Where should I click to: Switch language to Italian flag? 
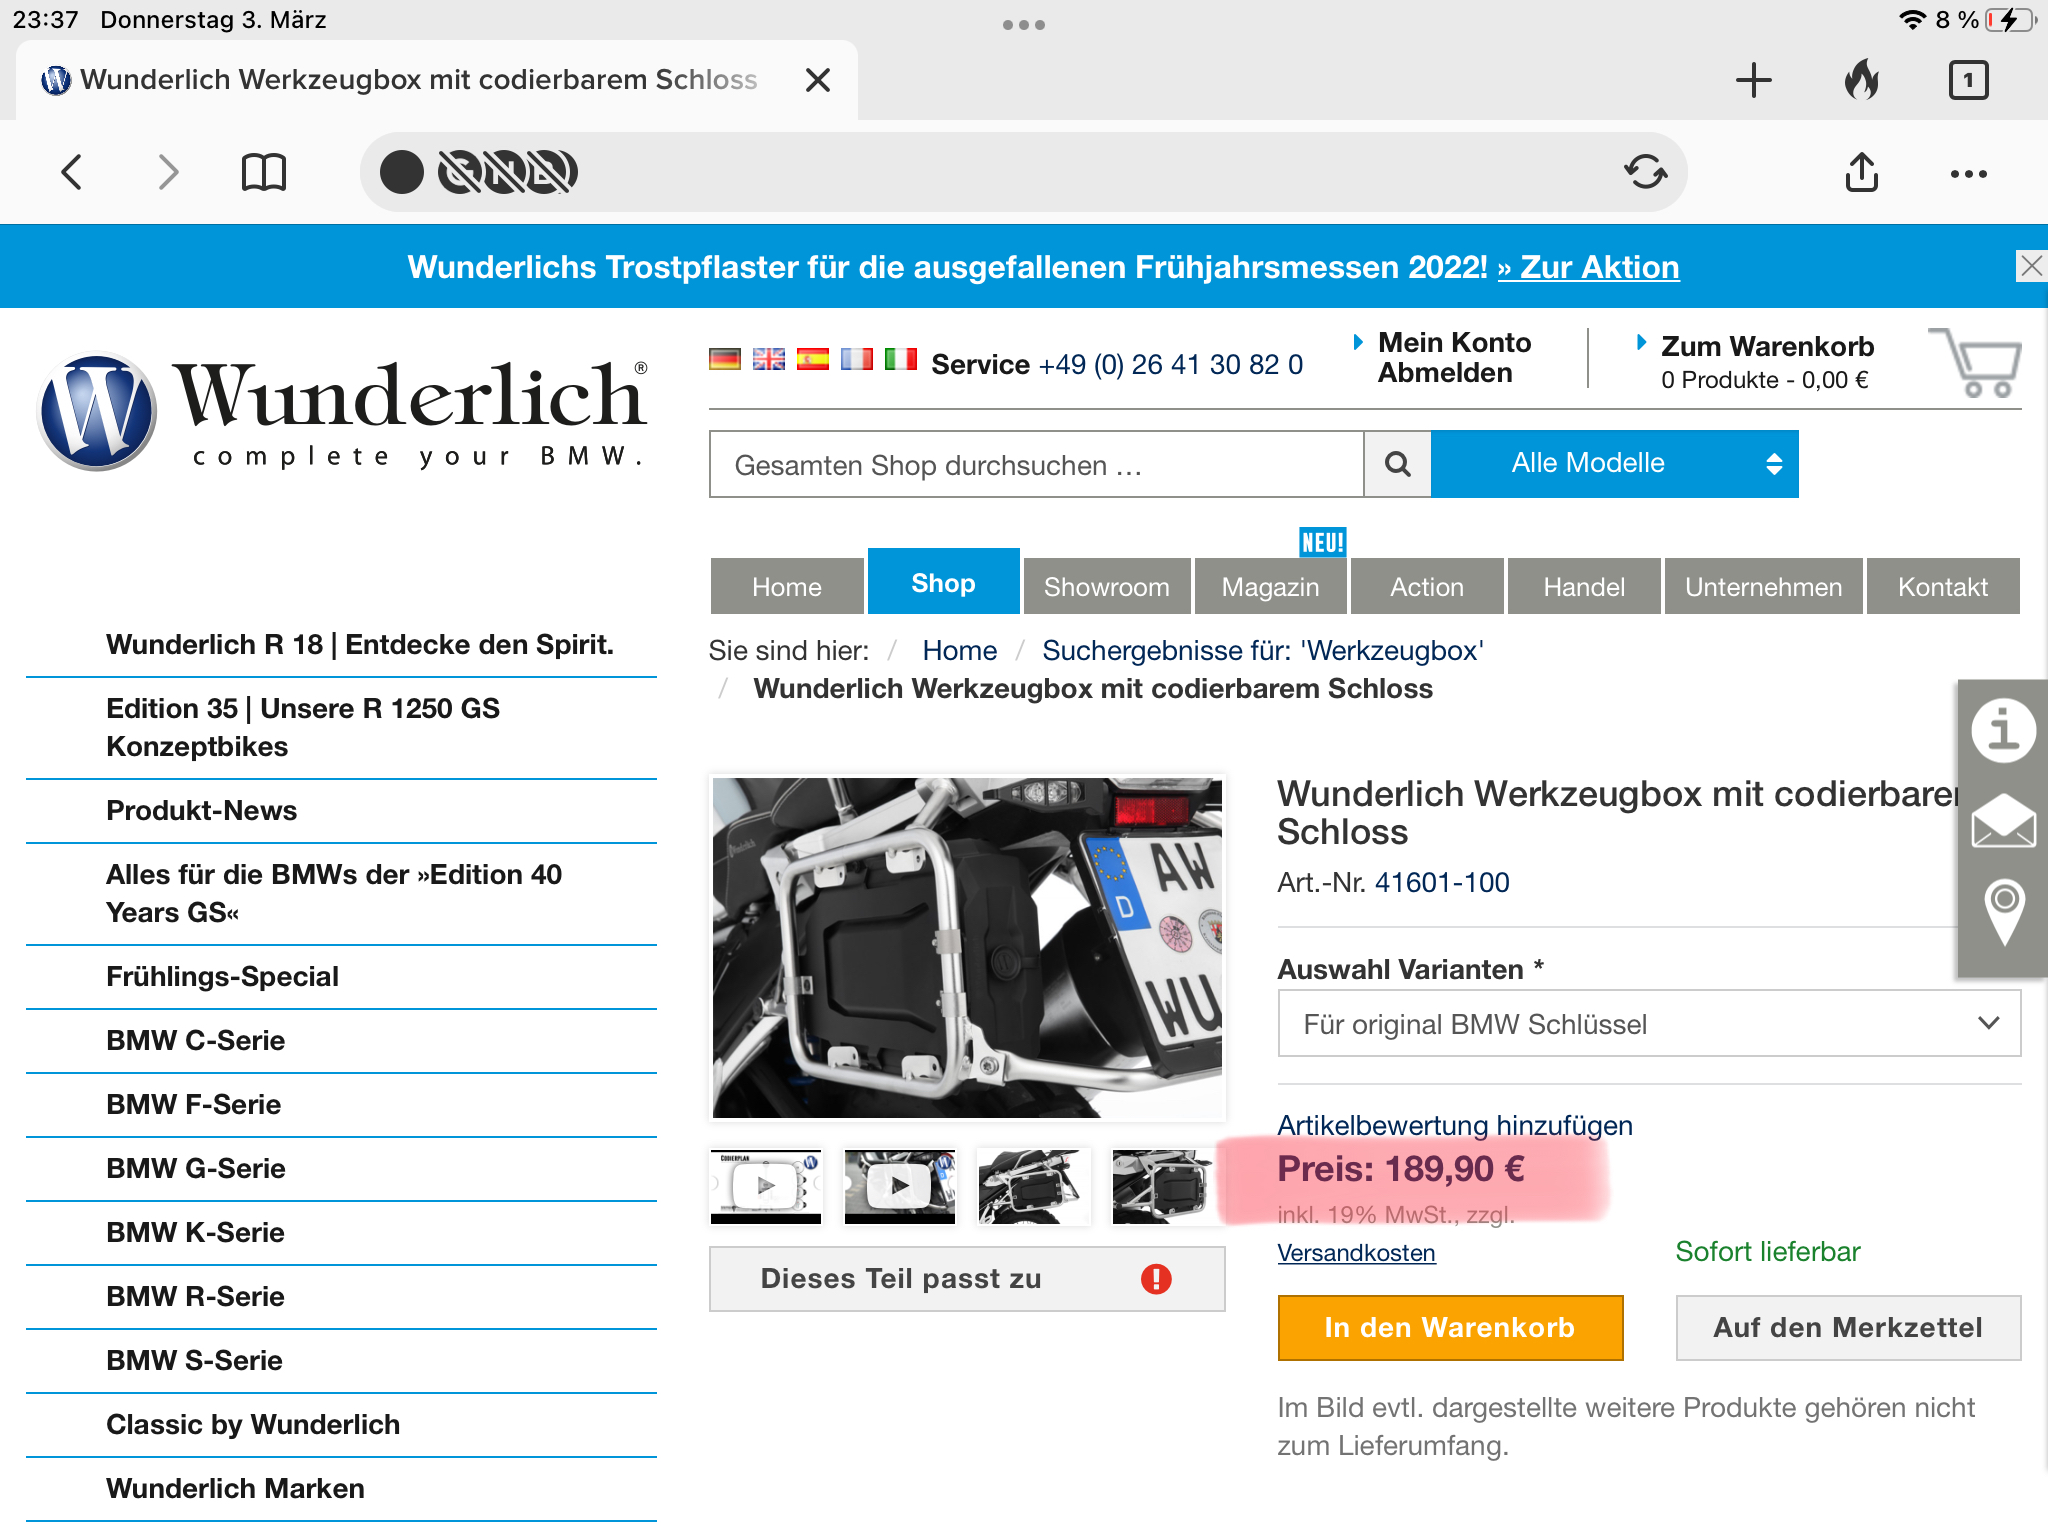[x=901, y=359]
